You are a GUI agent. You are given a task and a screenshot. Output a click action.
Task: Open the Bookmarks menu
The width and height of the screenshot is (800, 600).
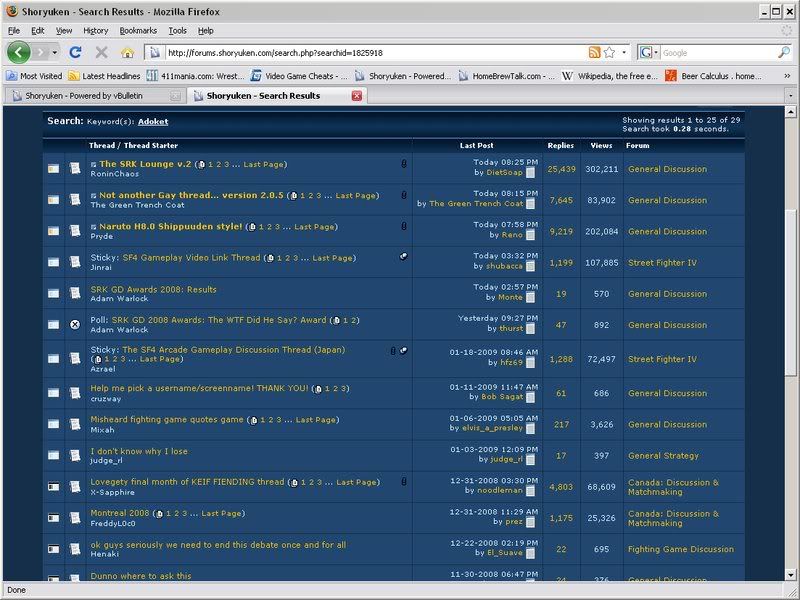click(138, 31)
